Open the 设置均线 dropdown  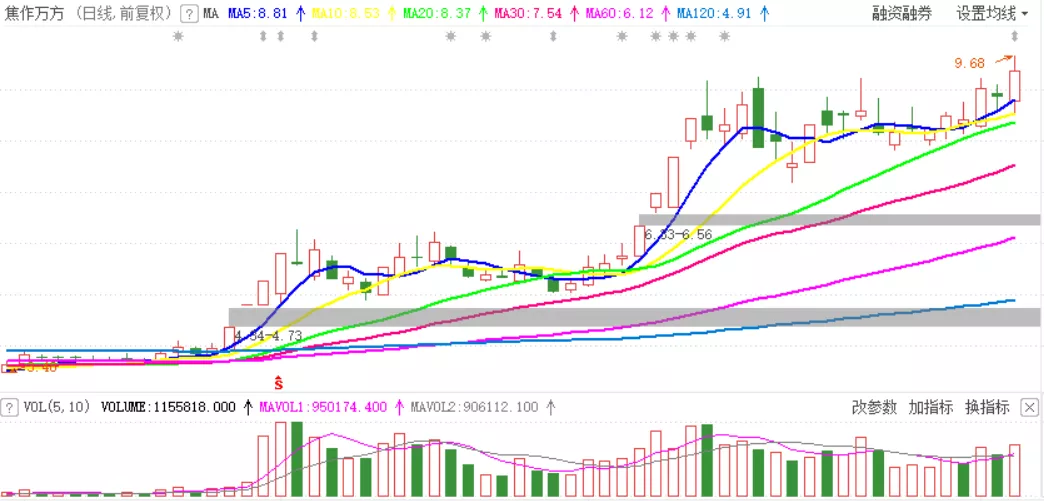pyautogui.click(x=992, y=13)
